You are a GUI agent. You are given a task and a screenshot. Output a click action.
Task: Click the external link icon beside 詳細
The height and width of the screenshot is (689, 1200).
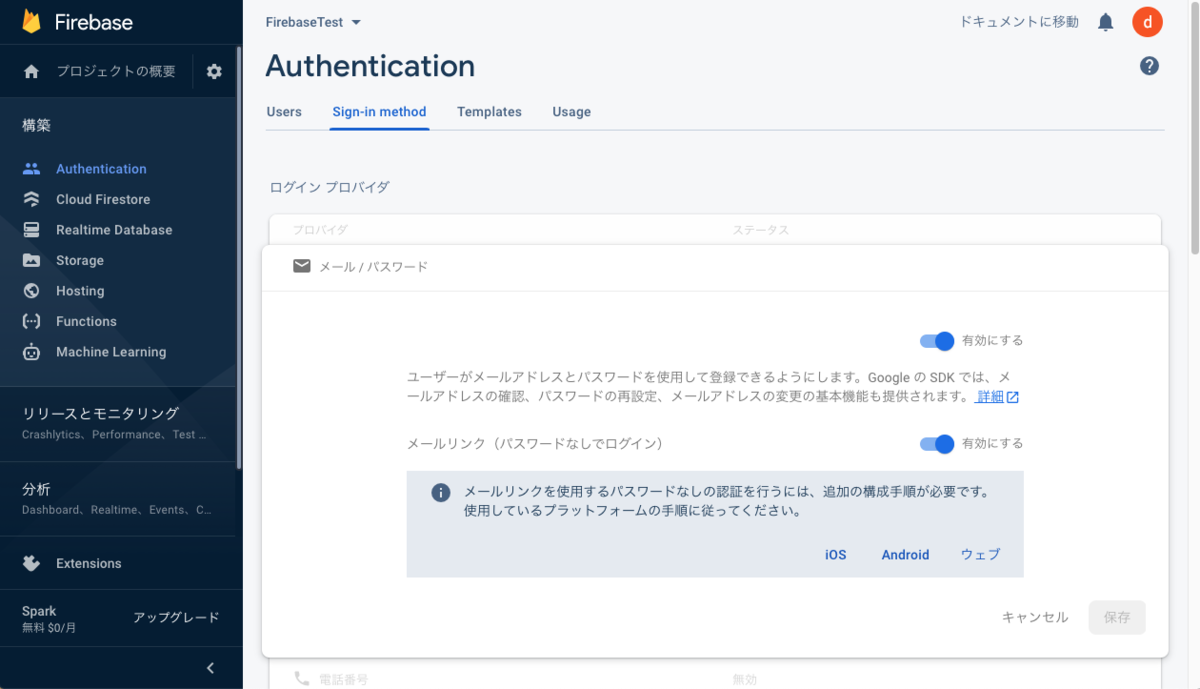click(1012, 397)
